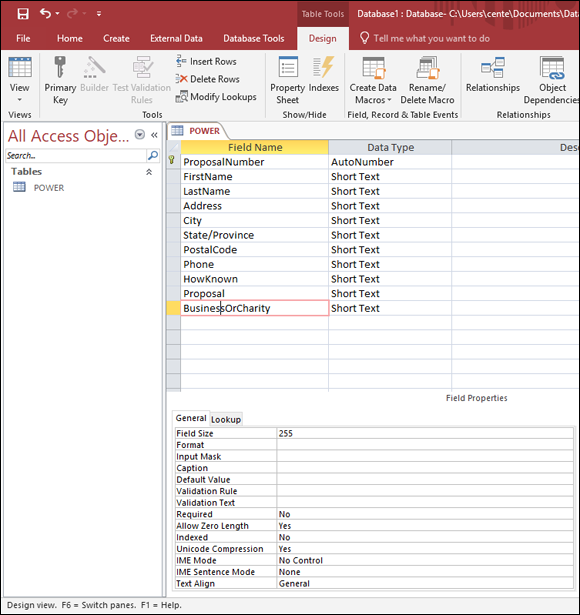Image resolution: width=580 pixels, height=615 pixels.
Task: Expand the Create Data Macros dropdown arrow
Action: pyautogui.click(x=389, y=100)
